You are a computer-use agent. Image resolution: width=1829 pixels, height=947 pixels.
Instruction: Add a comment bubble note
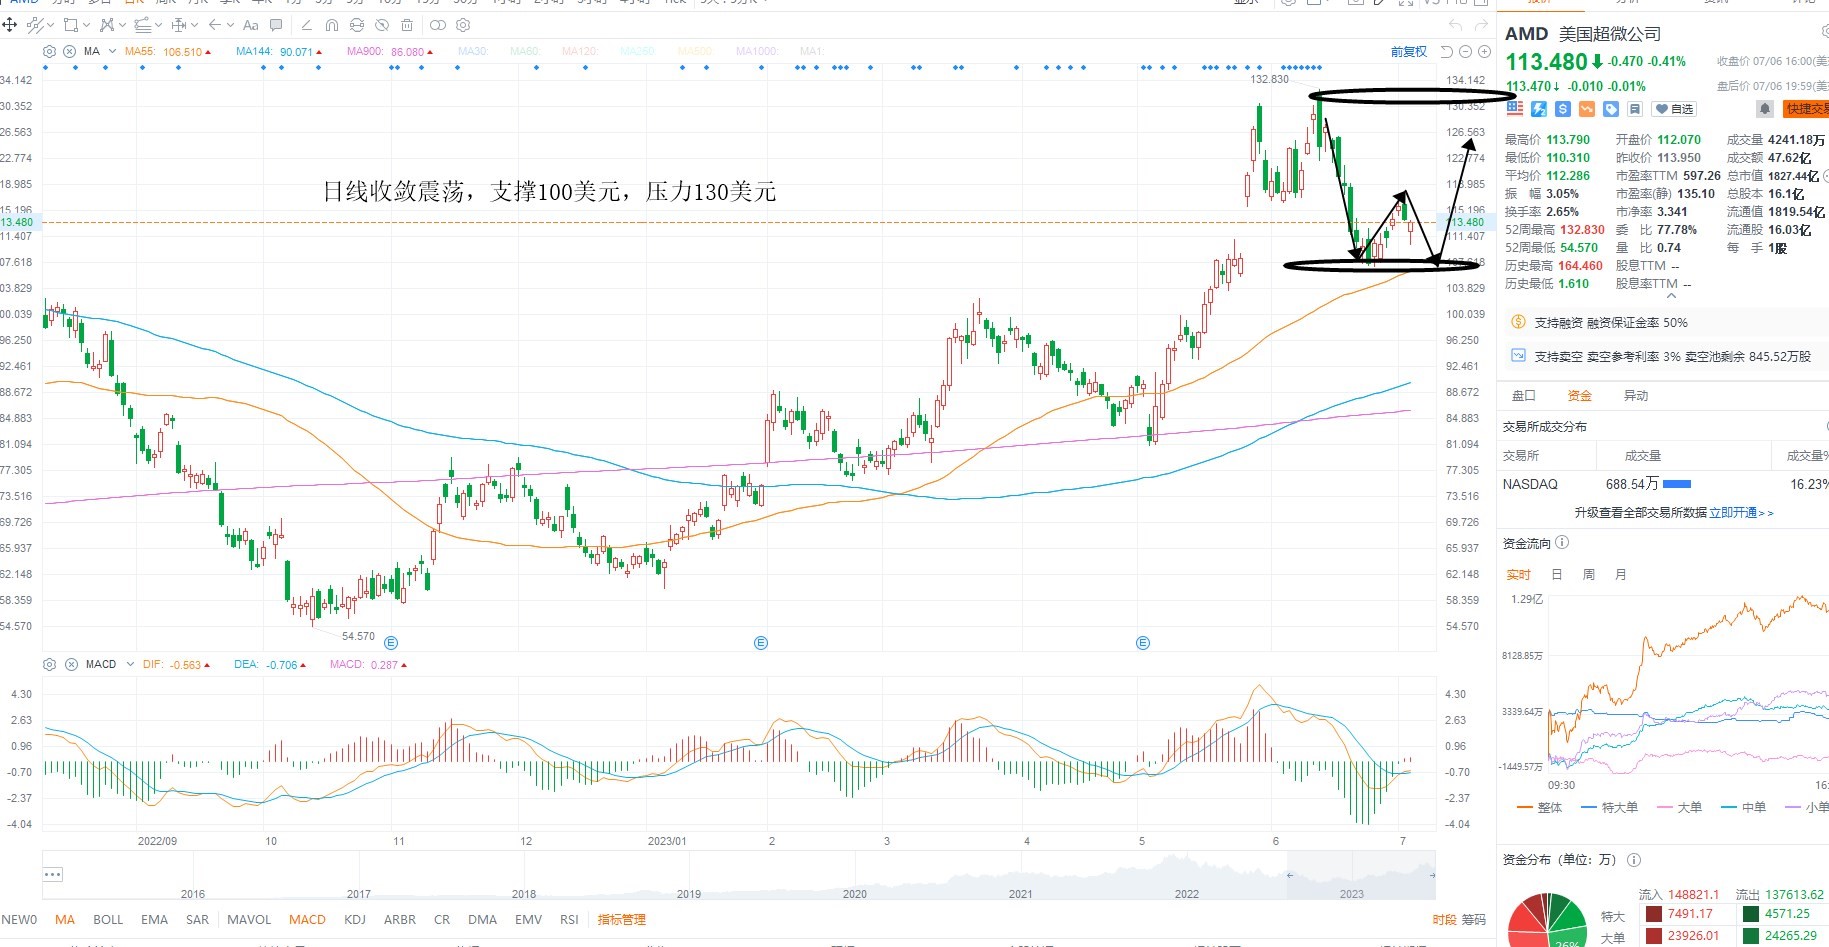tap(277, 25)
